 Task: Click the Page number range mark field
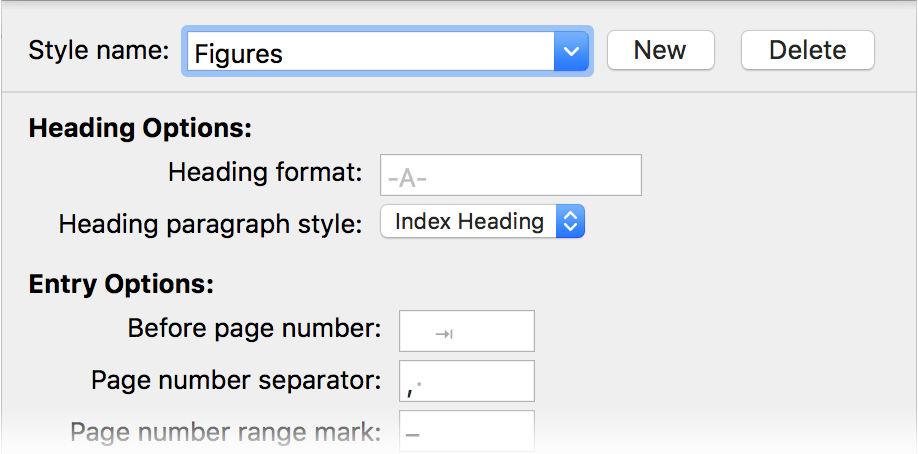click(467, 431)
